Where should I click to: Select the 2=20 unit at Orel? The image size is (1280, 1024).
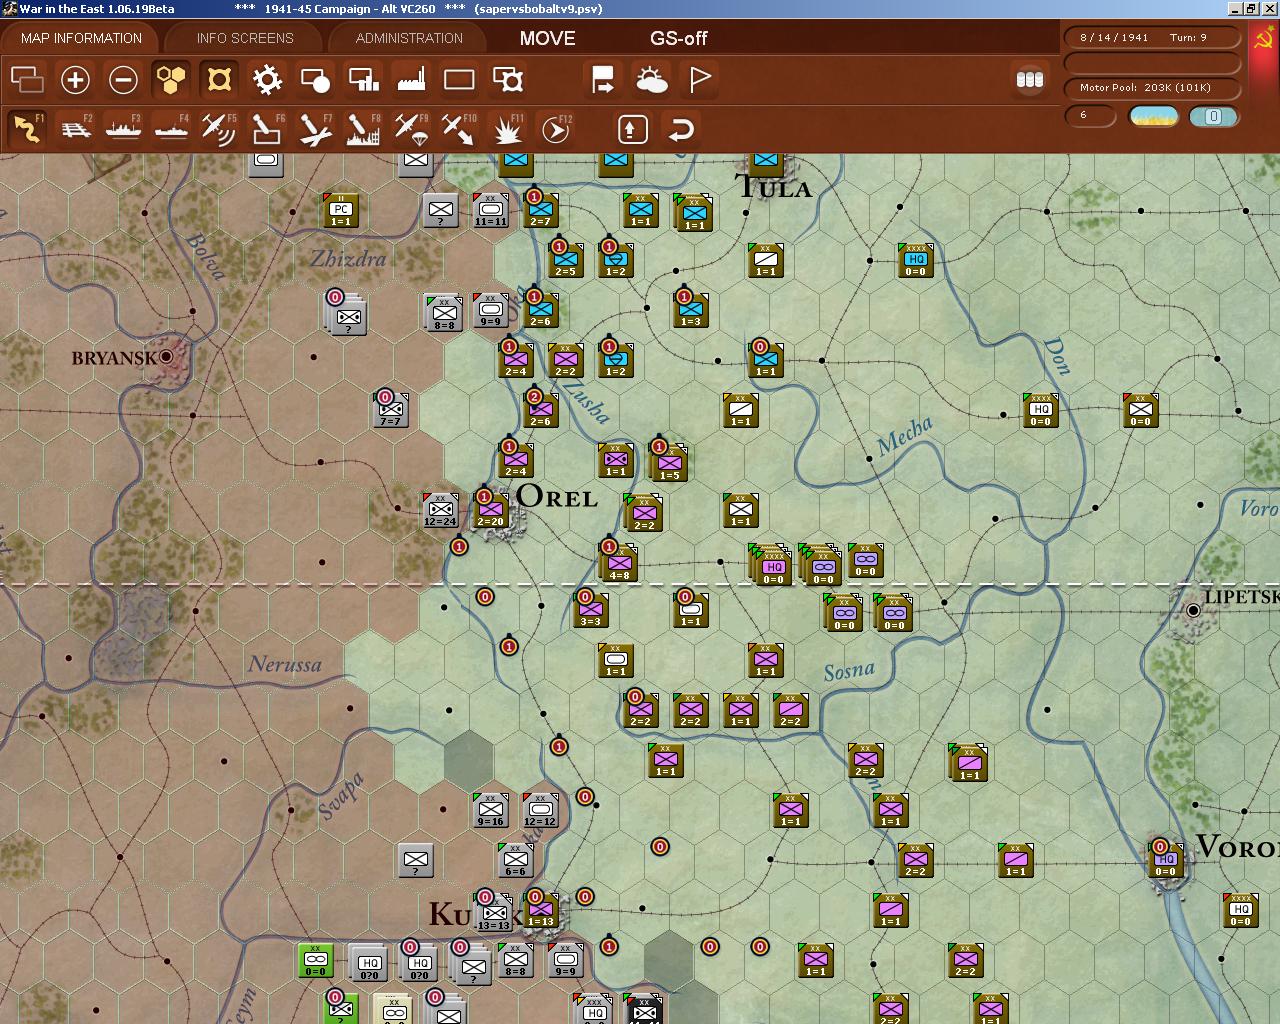490,510
